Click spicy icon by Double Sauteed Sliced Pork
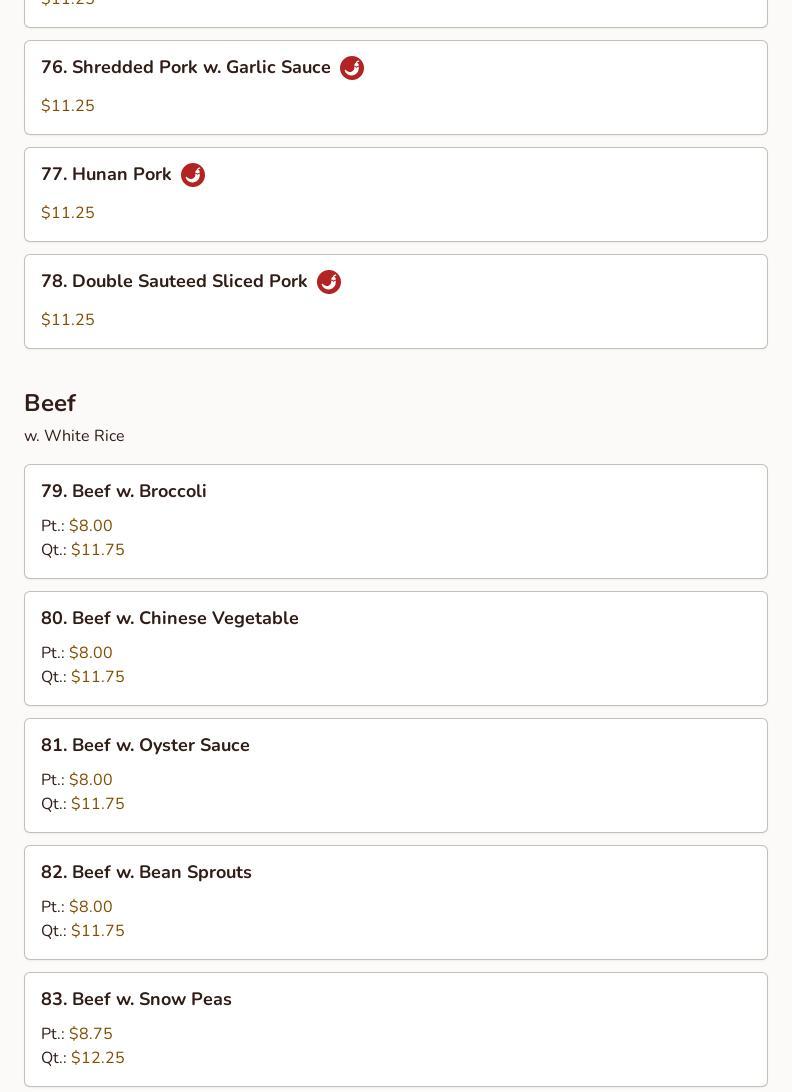This screenshot has width=792, height=1092. click(x=329, y=282)
